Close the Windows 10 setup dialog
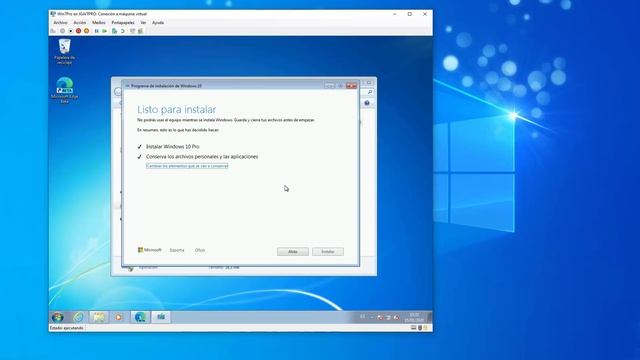This screenshot has height=360, width=640. pyautogui.click(x=351, y=86)
